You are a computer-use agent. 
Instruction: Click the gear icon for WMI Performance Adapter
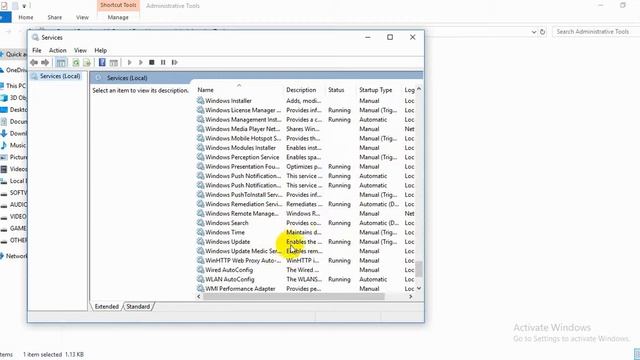click(200, 289)
